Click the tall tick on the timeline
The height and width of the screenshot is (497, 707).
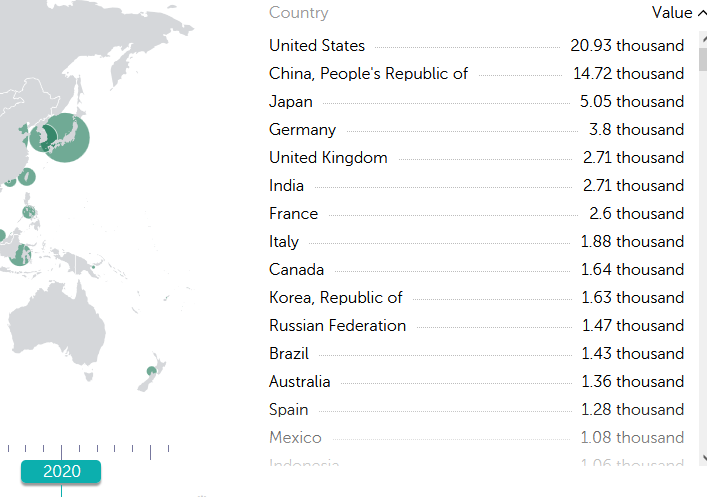(151, 452)
